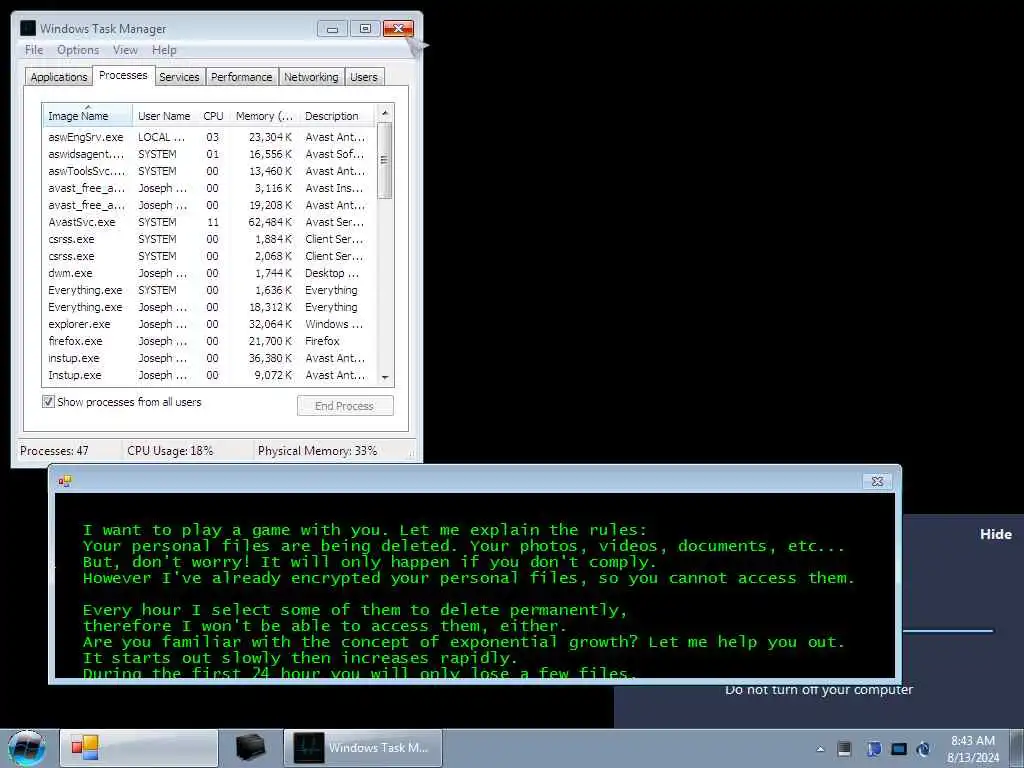This screenshot has height=768, width=1024.
Task: Show hidden tray icons arrow
Action: coord(820,749)
